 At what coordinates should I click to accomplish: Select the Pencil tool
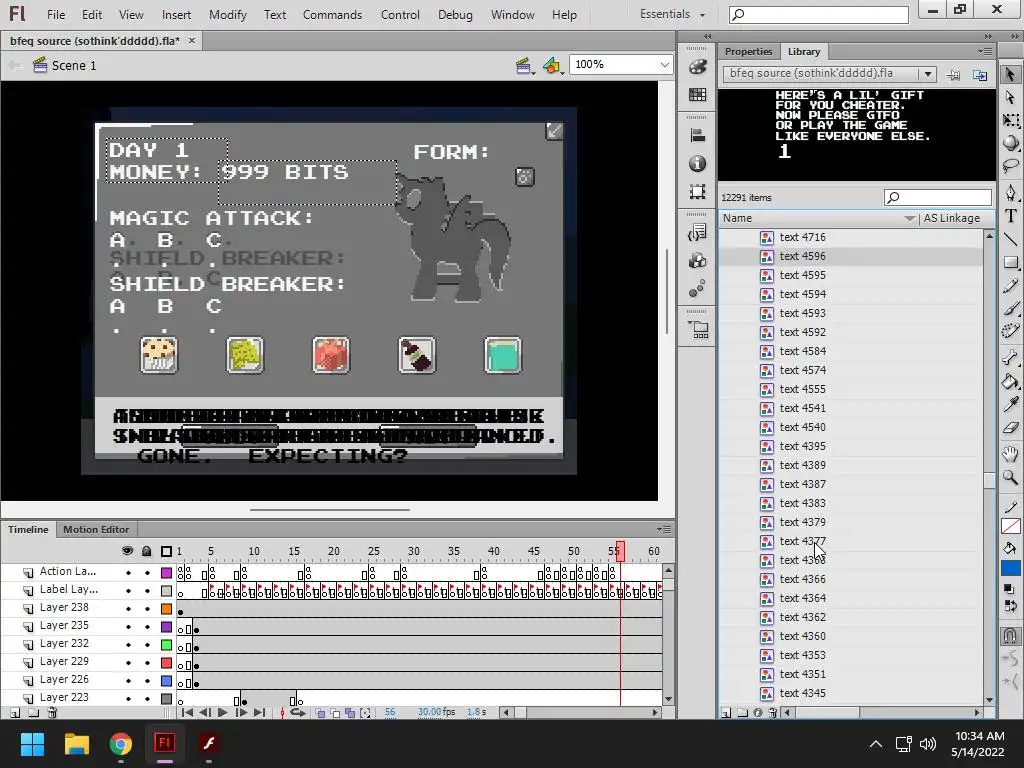pyautogui.click(x=1010, y=285)
